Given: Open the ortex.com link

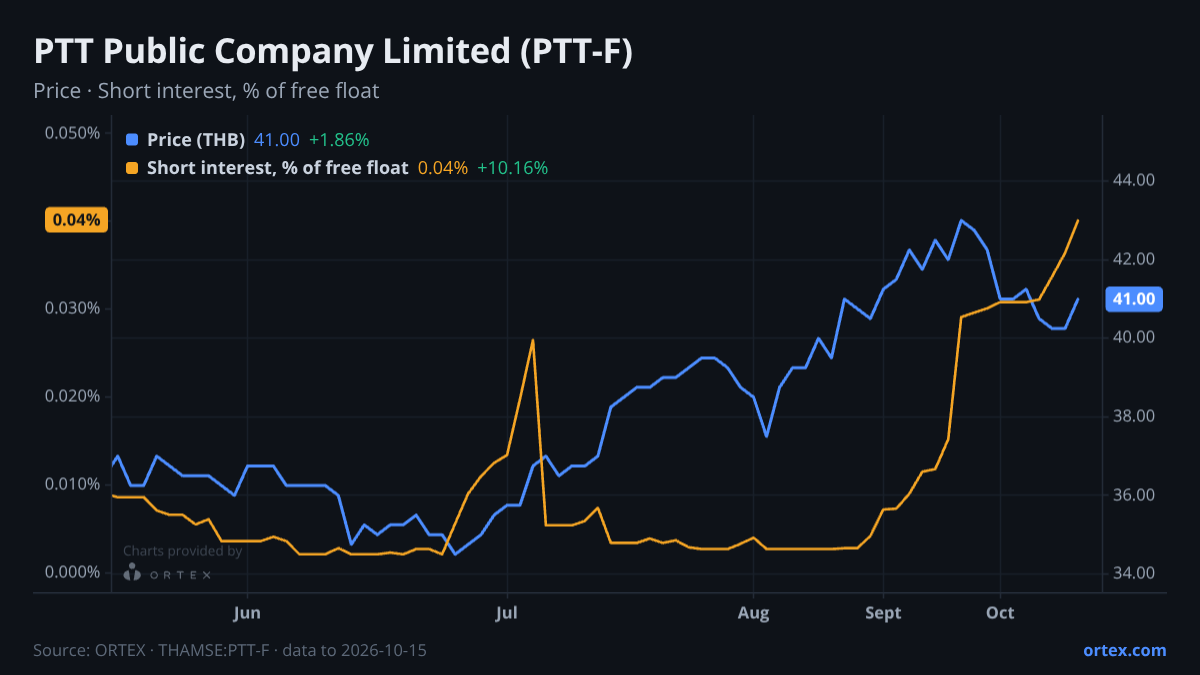Looking at the screenshot, I should click(1125, 650).
